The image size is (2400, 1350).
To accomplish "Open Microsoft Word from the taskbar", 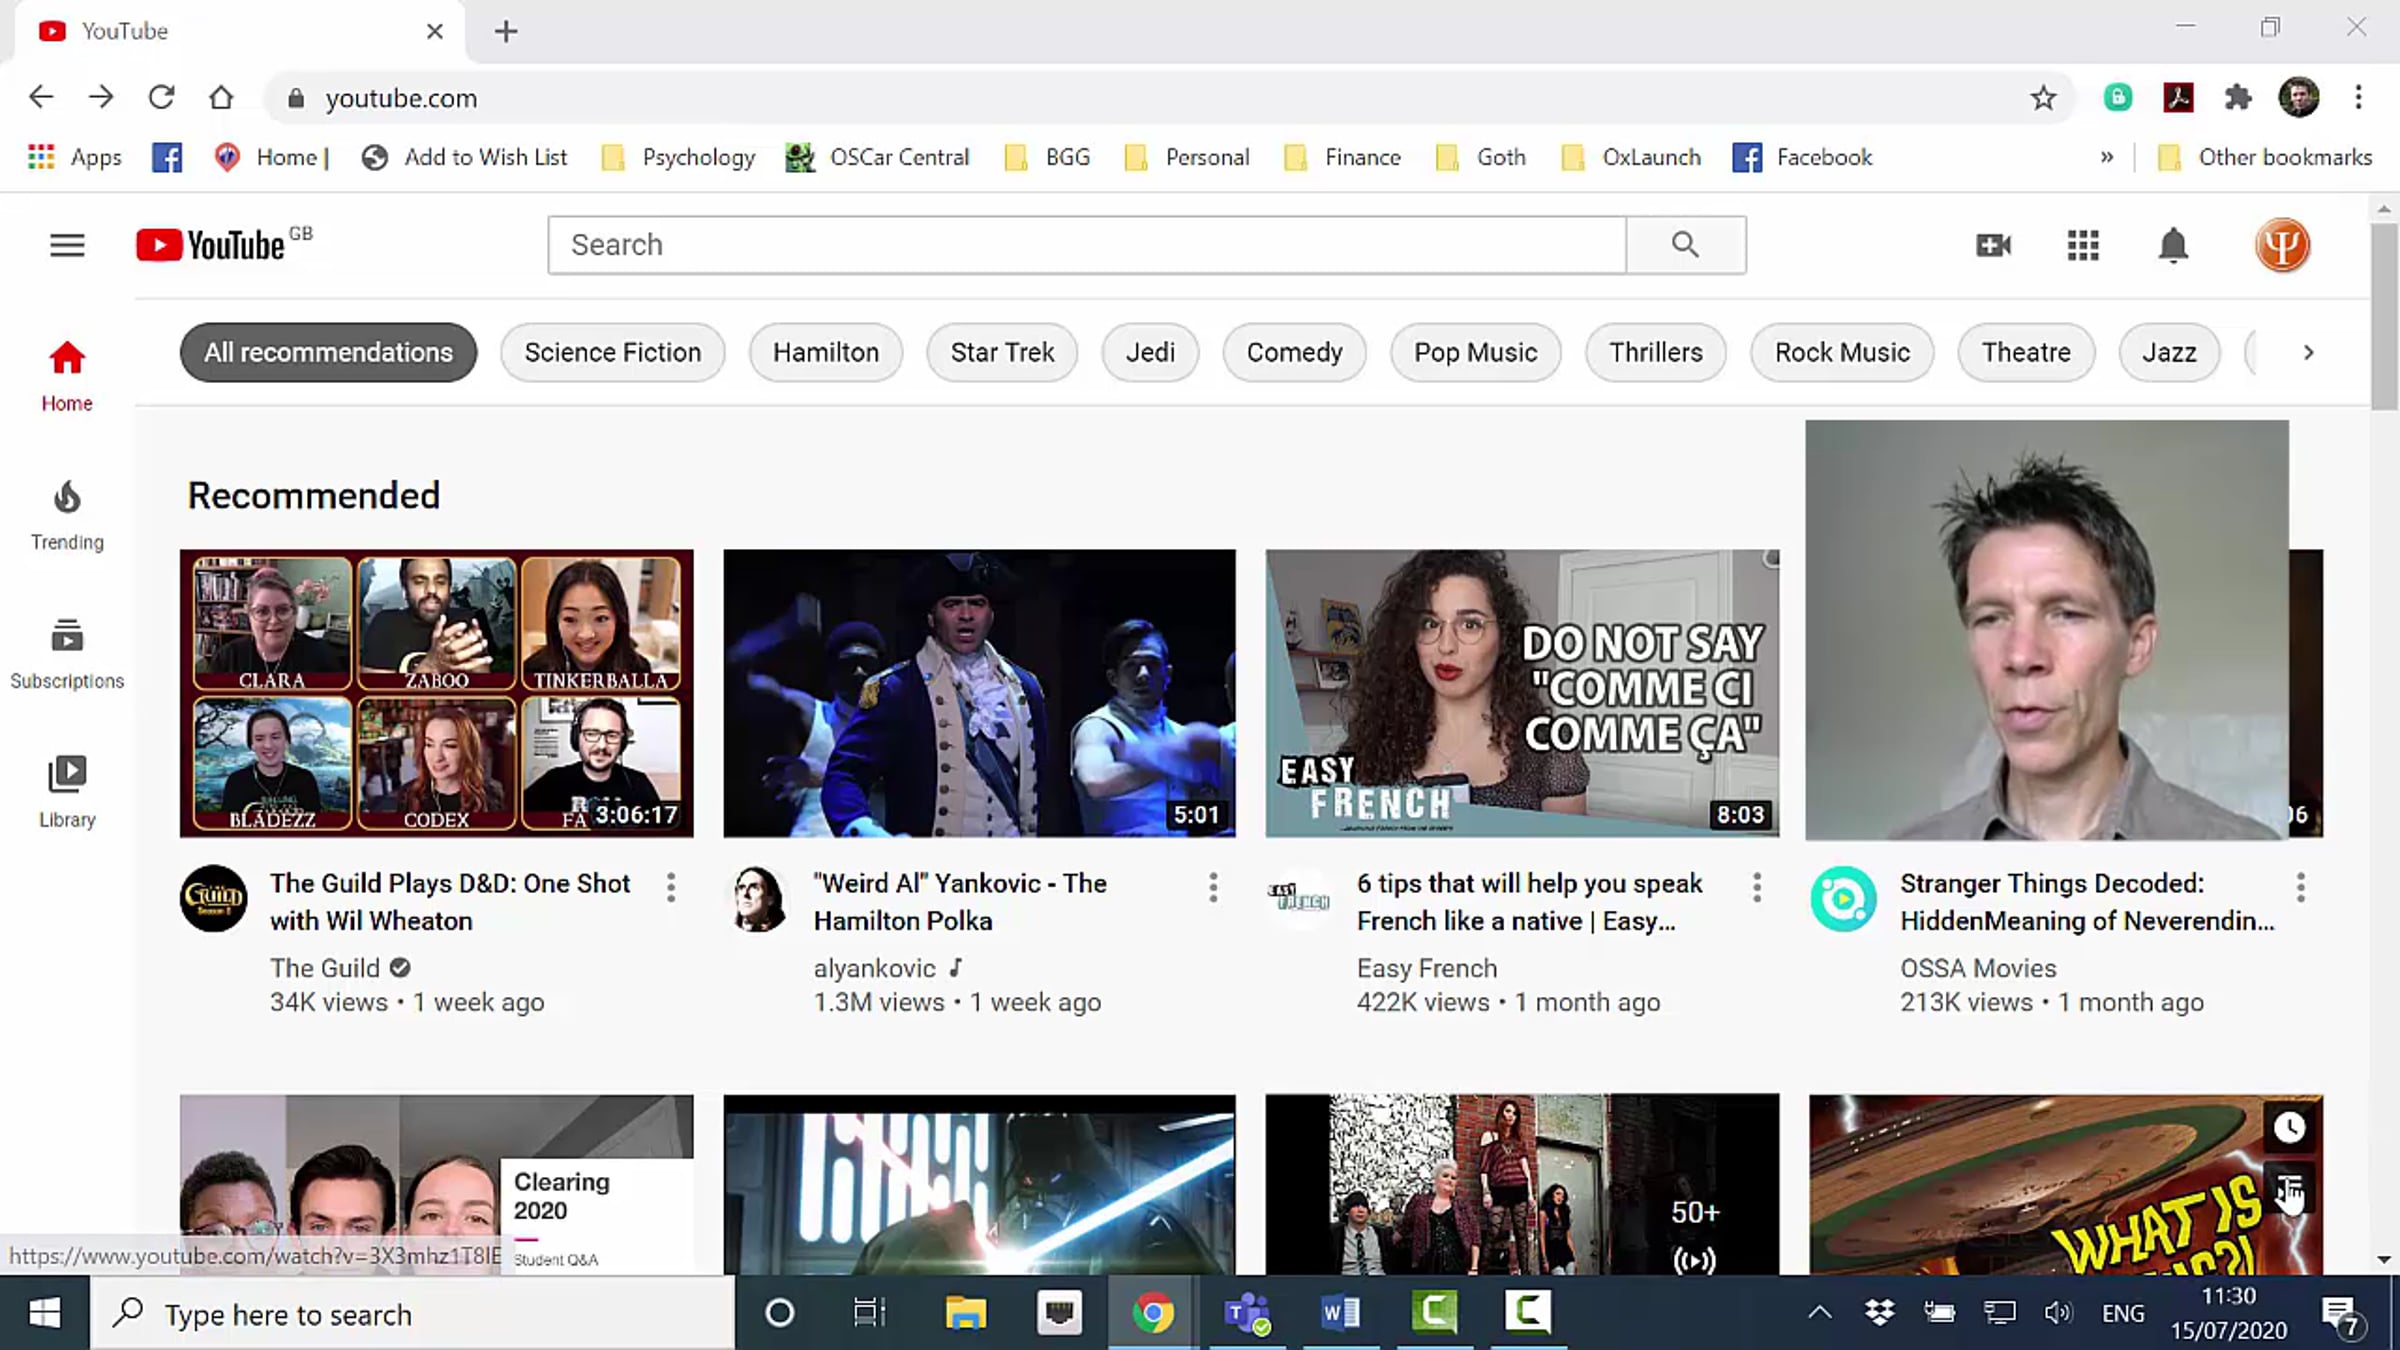I will coord(1340,1312).
